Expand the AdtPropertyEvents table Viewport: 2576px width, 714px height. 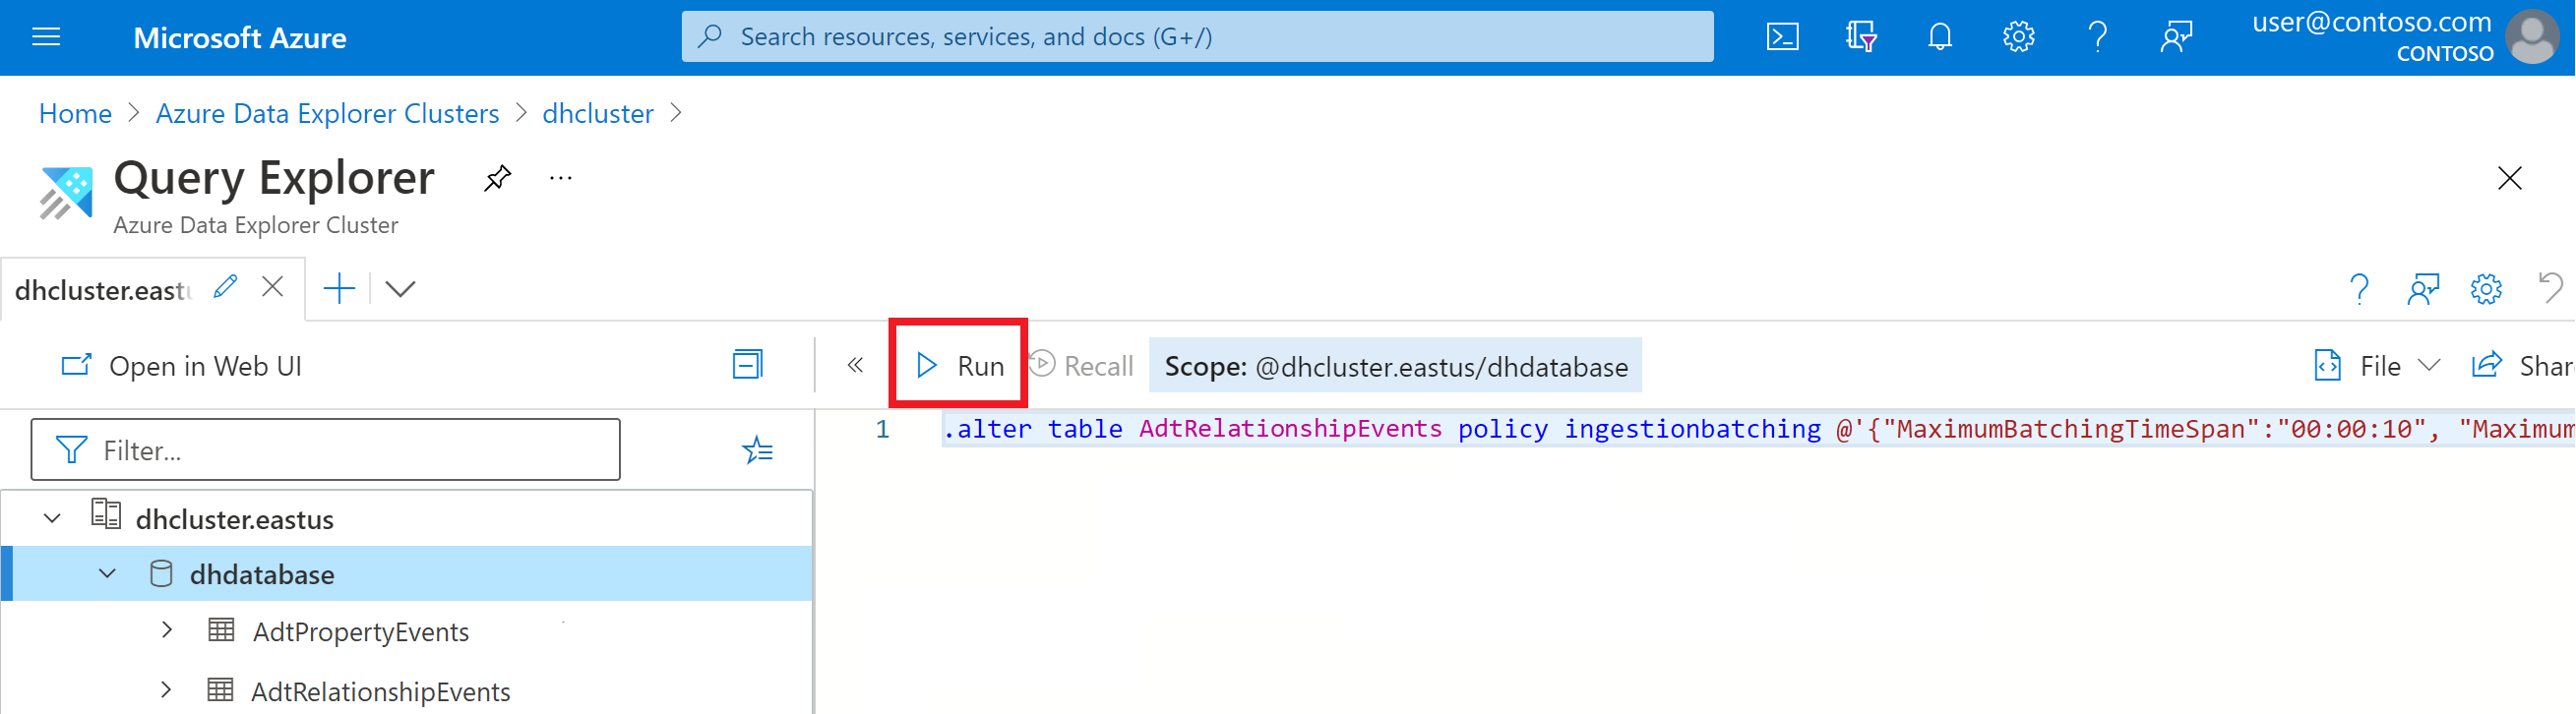(x=166, y=630)
